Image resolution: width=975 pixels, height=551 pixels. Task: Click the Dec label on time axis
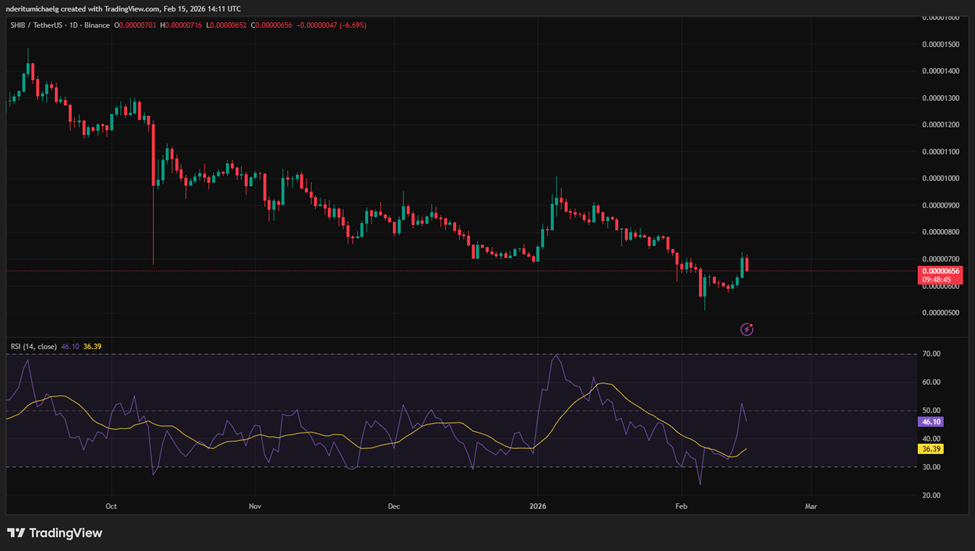click(x=393, y=506)
